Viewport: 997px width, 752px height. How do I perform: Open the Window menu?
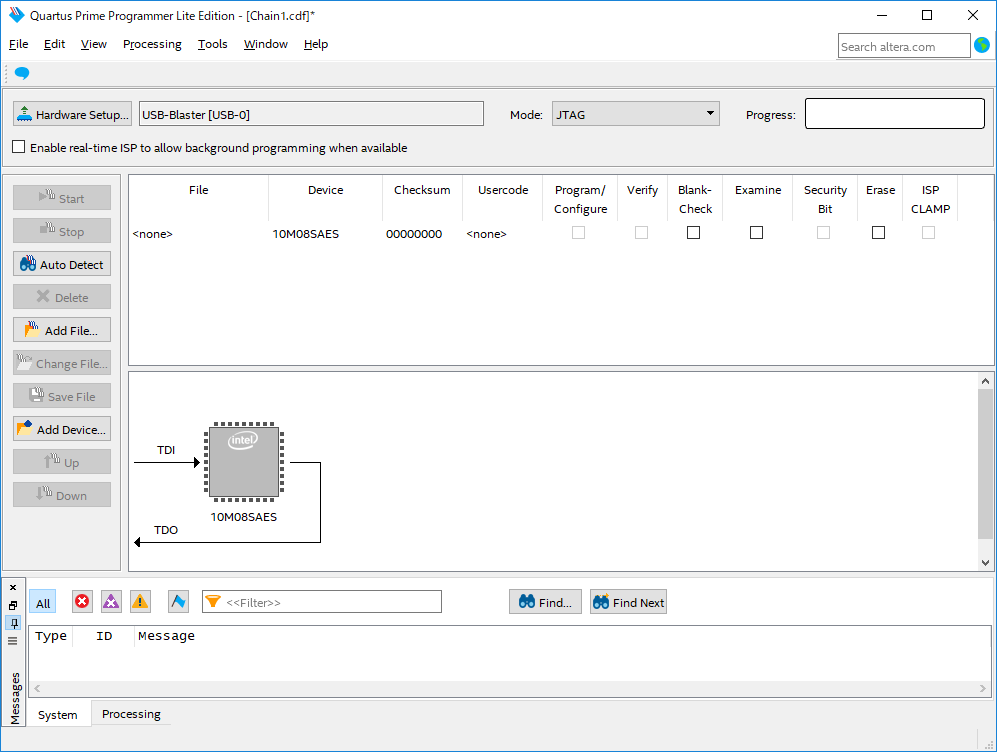point(266,44)
